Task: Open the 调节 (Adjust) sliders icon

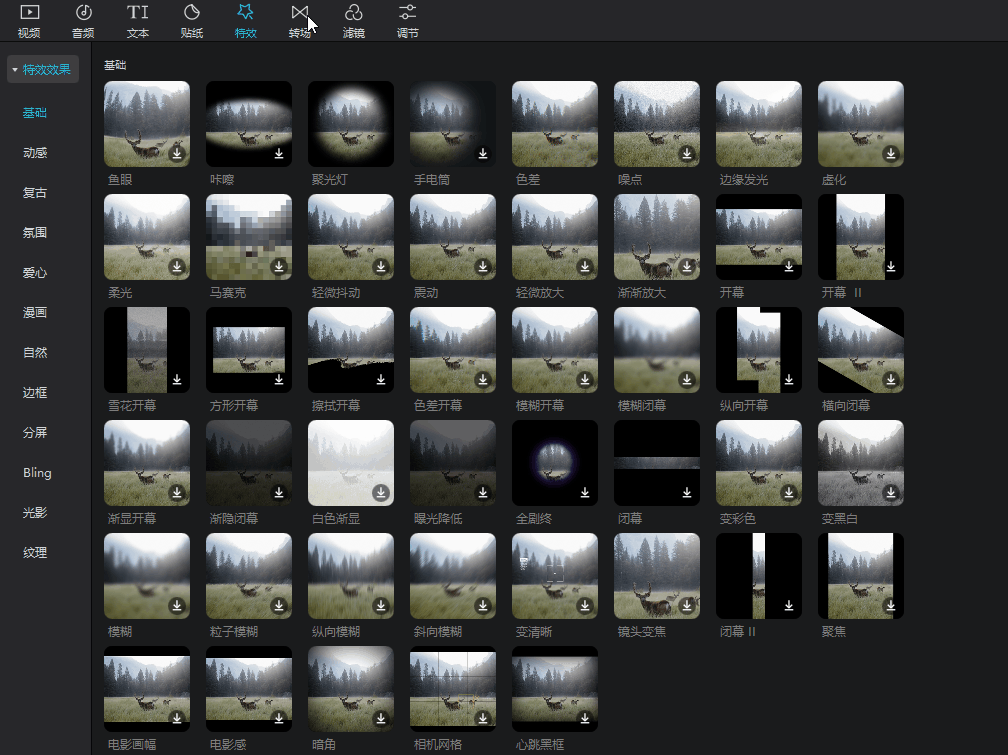Action: [407, 13]
